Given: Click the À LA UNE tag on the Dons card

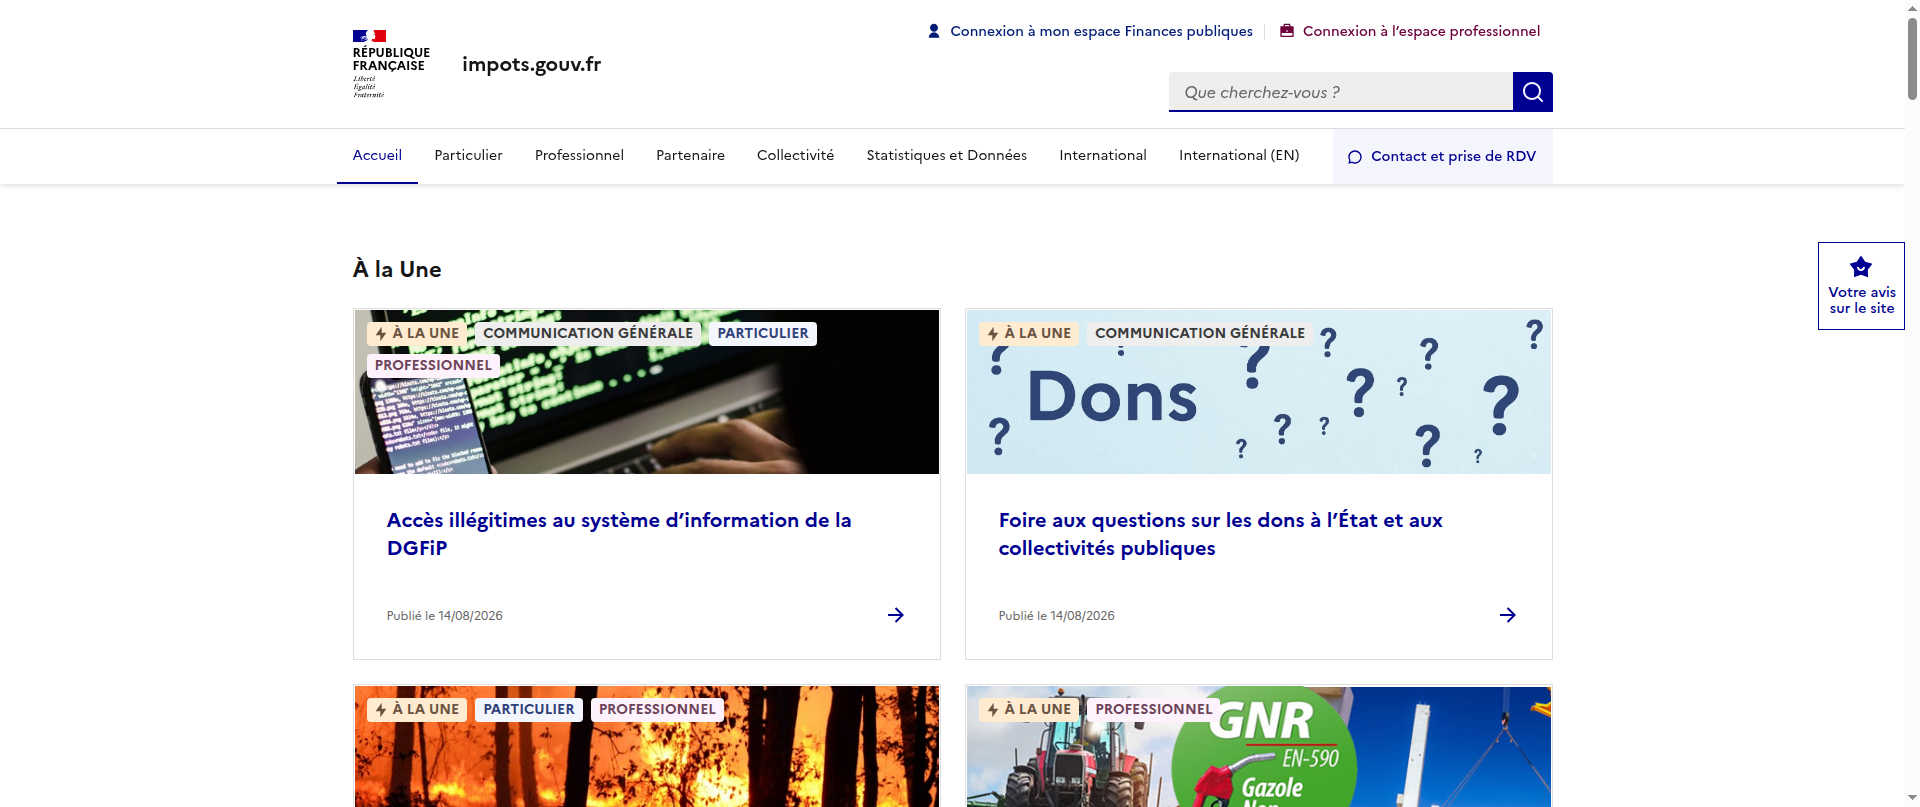Looking at the screenshot, I should (1029, 334).
